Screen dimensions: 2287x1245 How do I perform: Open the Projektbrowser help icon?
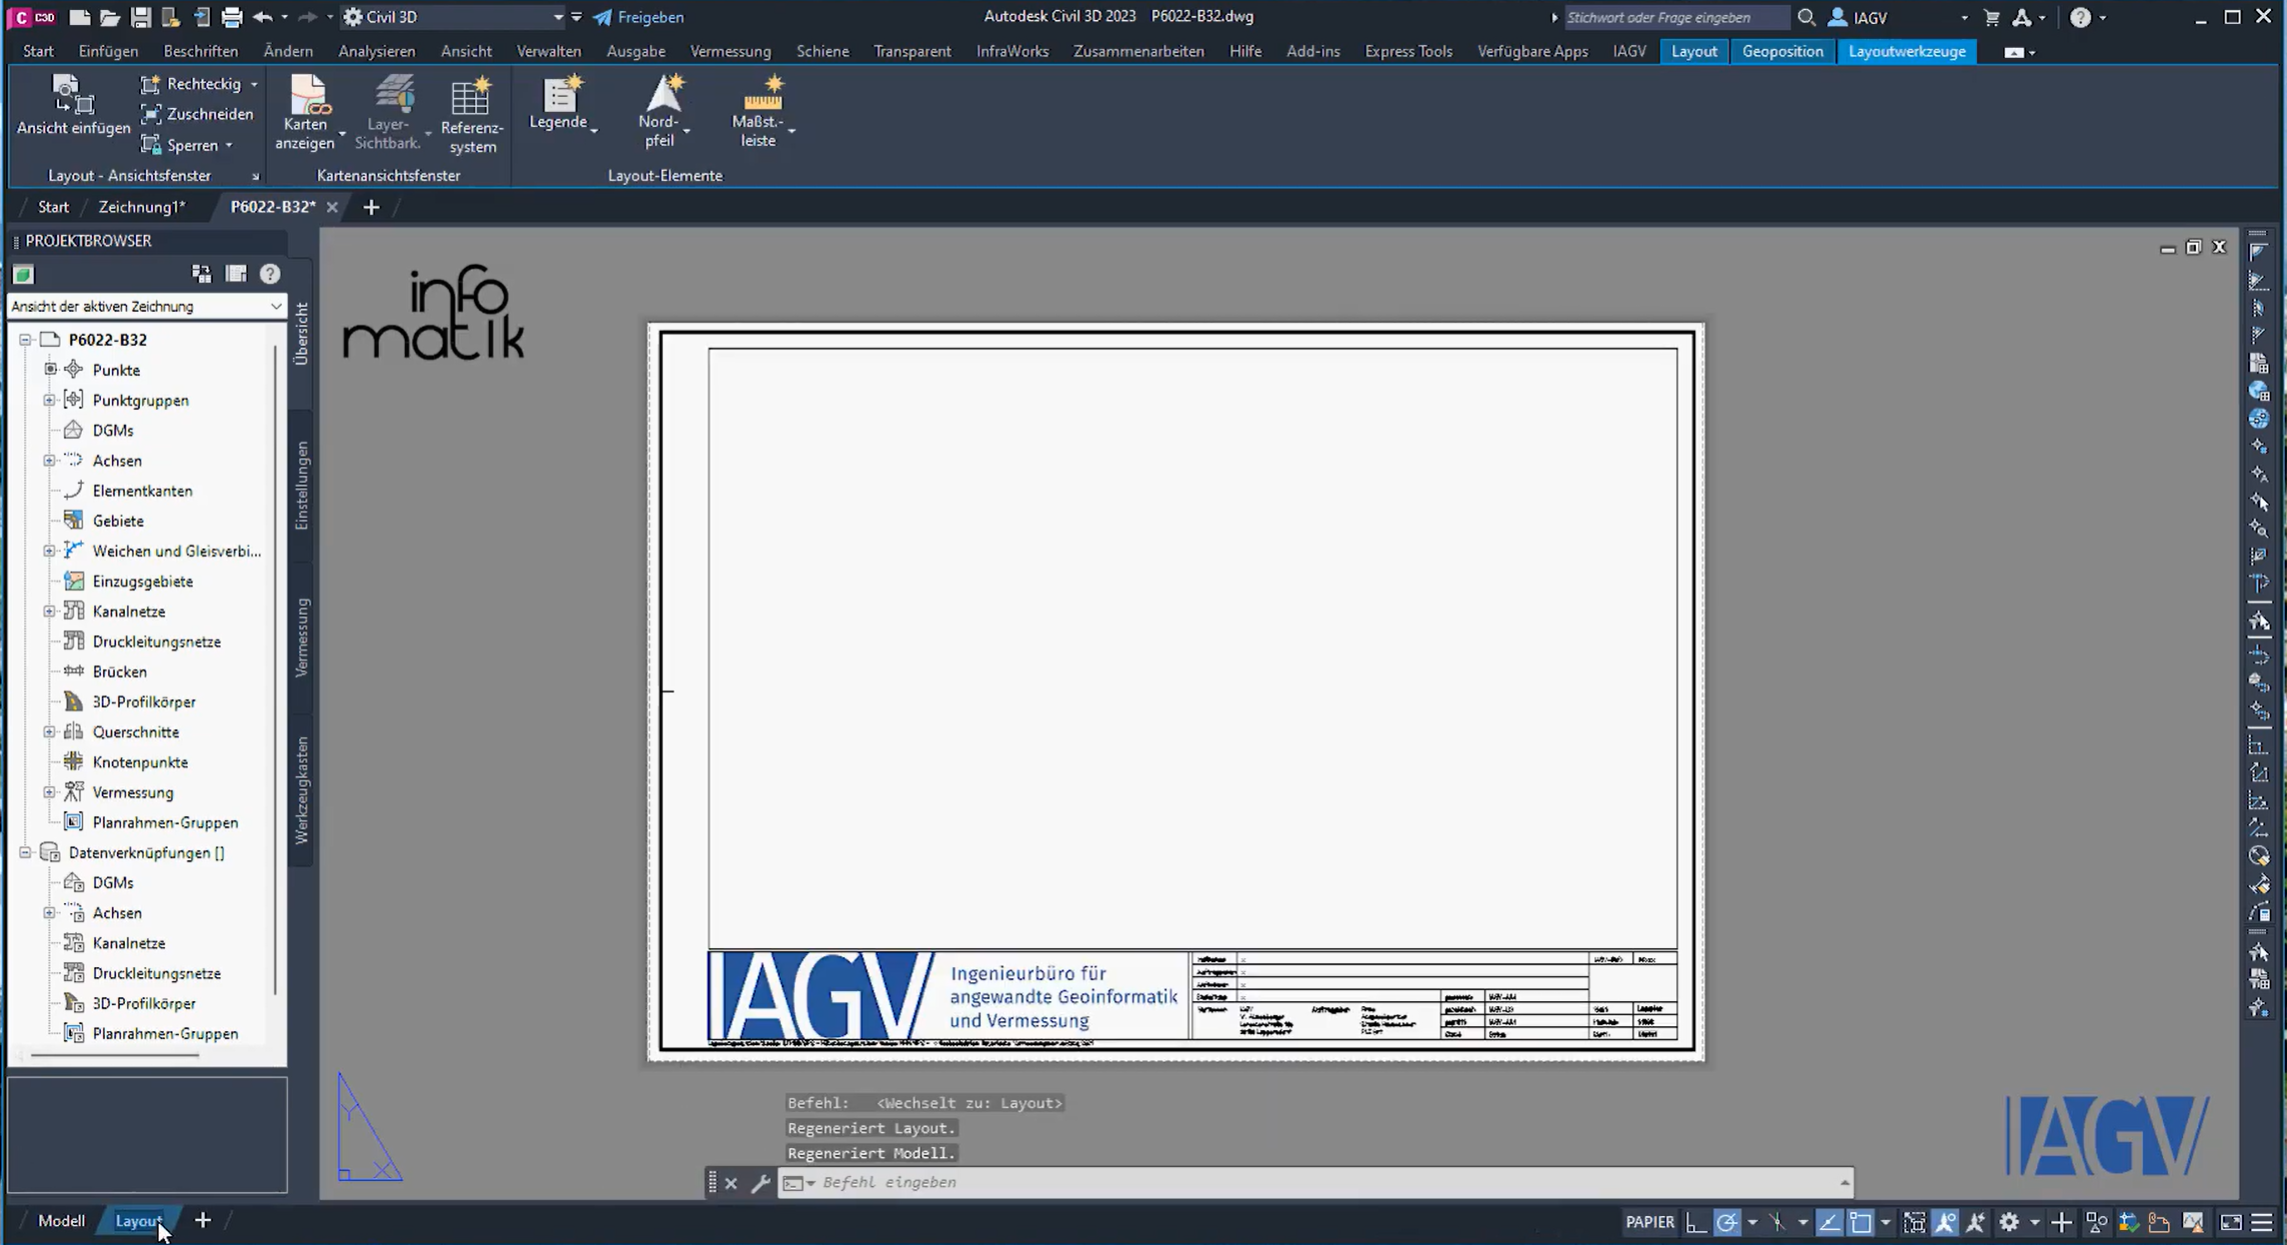tap(269, 274)
